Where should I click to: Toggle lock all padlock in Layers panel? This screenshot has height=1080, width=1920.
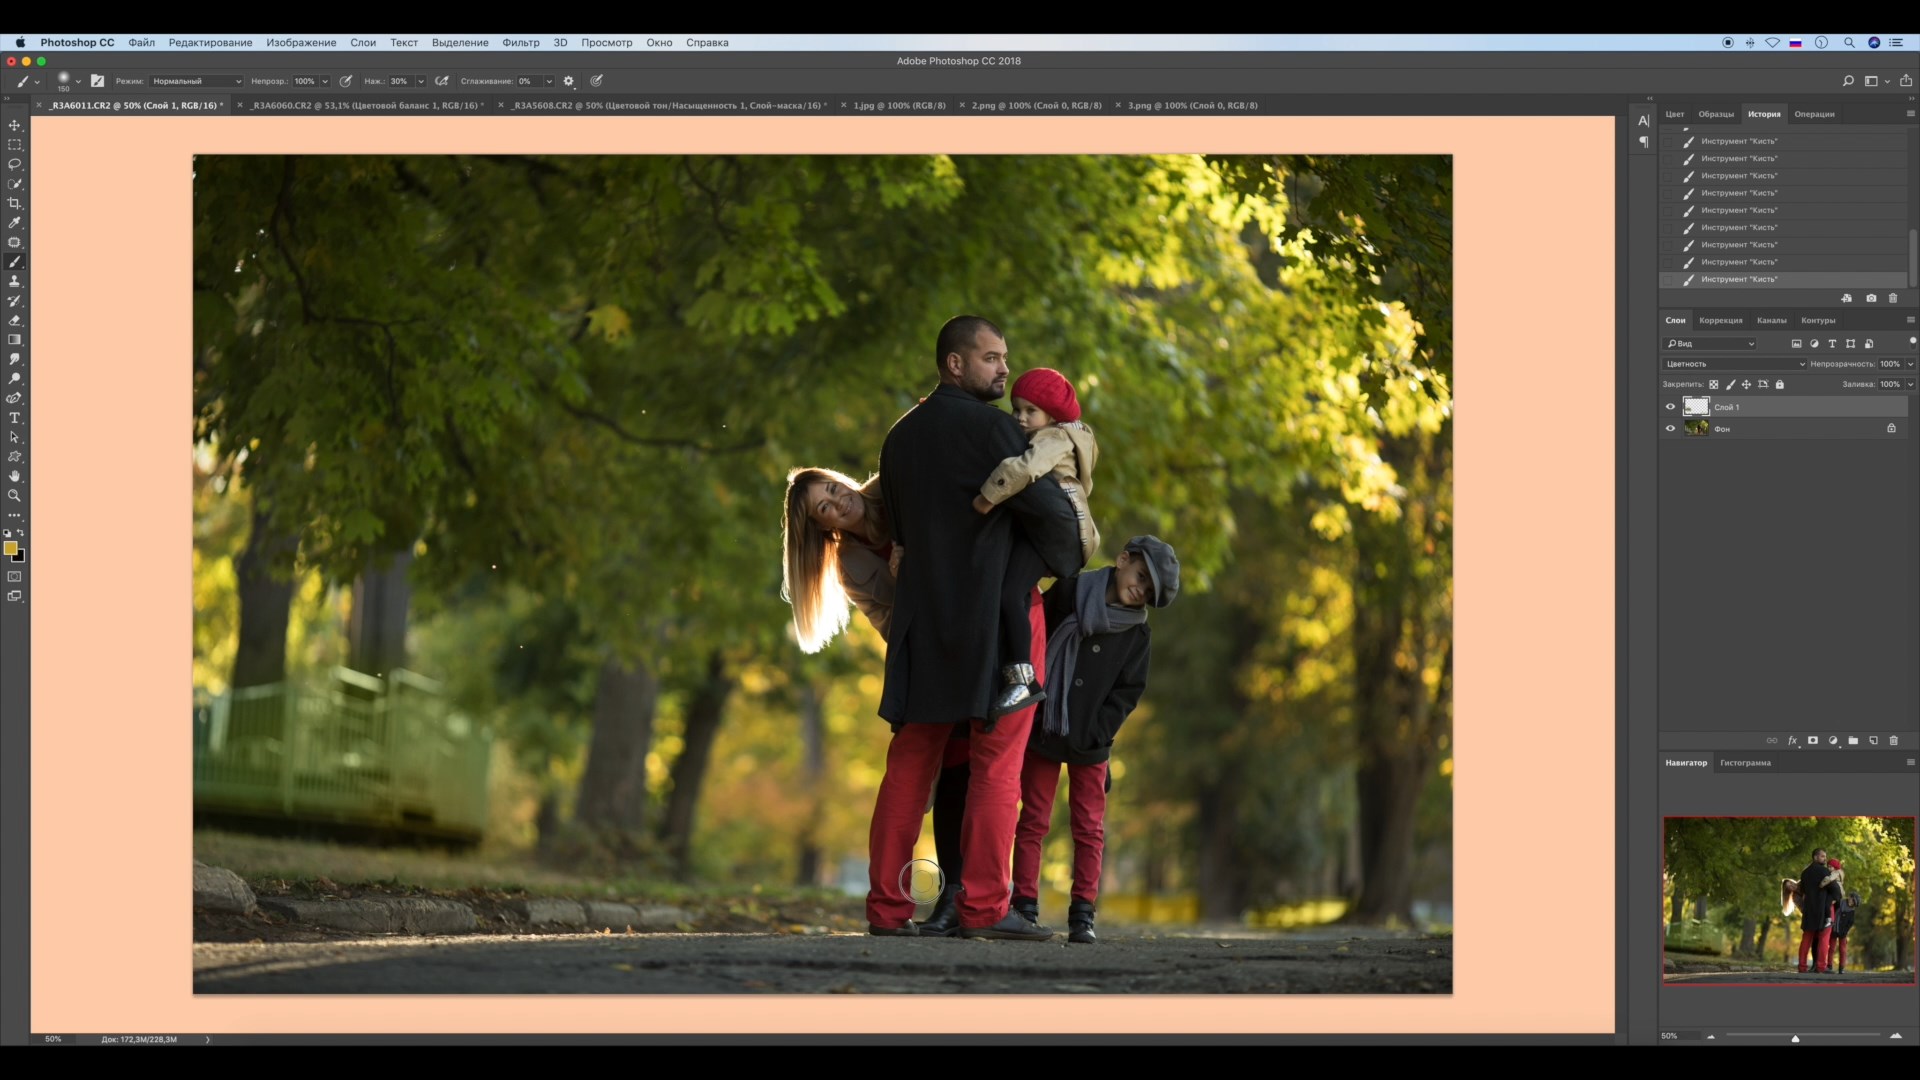[1780, 384]
